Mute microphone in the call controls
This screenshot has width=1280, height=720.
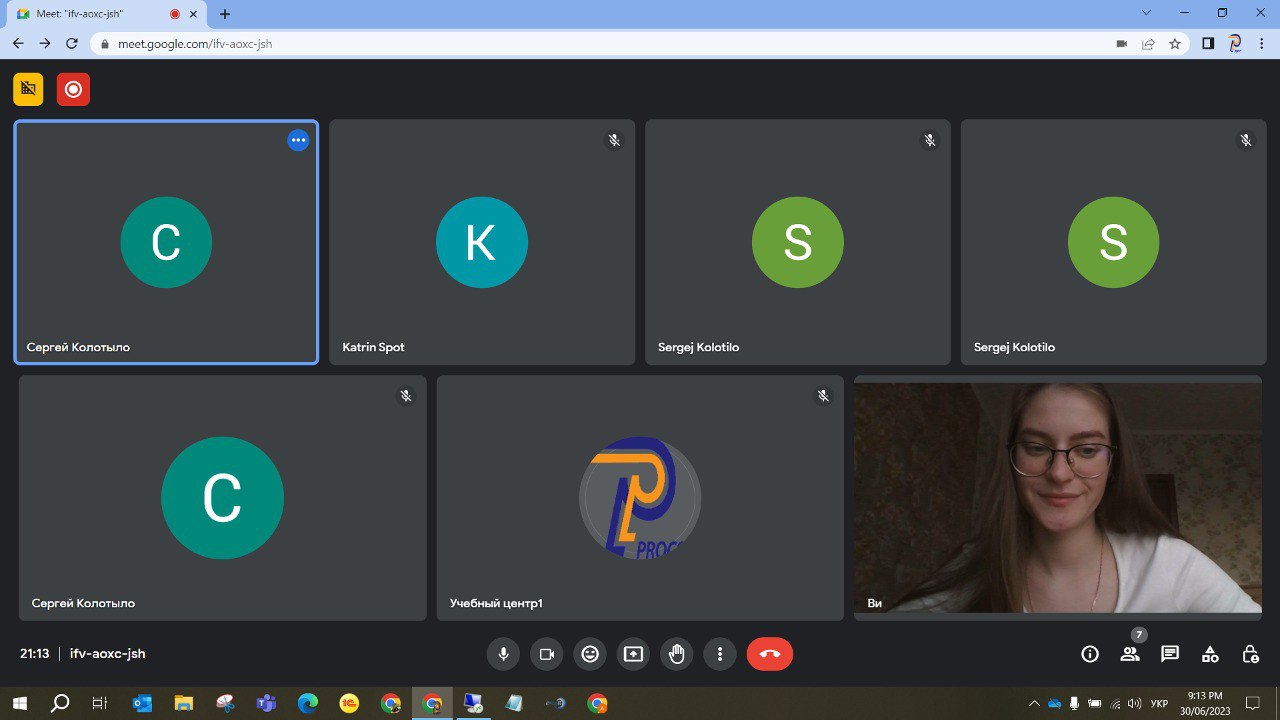point(504,654)
